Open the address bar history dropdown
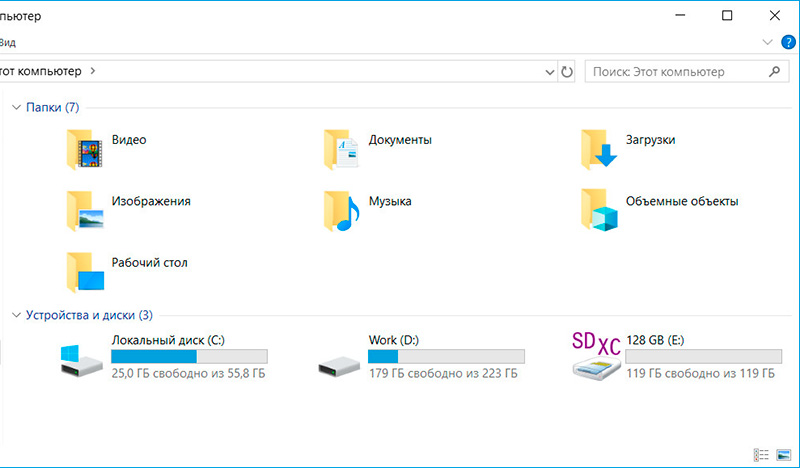This screenshot has width=800, height=468. click(x=549, y=72)
